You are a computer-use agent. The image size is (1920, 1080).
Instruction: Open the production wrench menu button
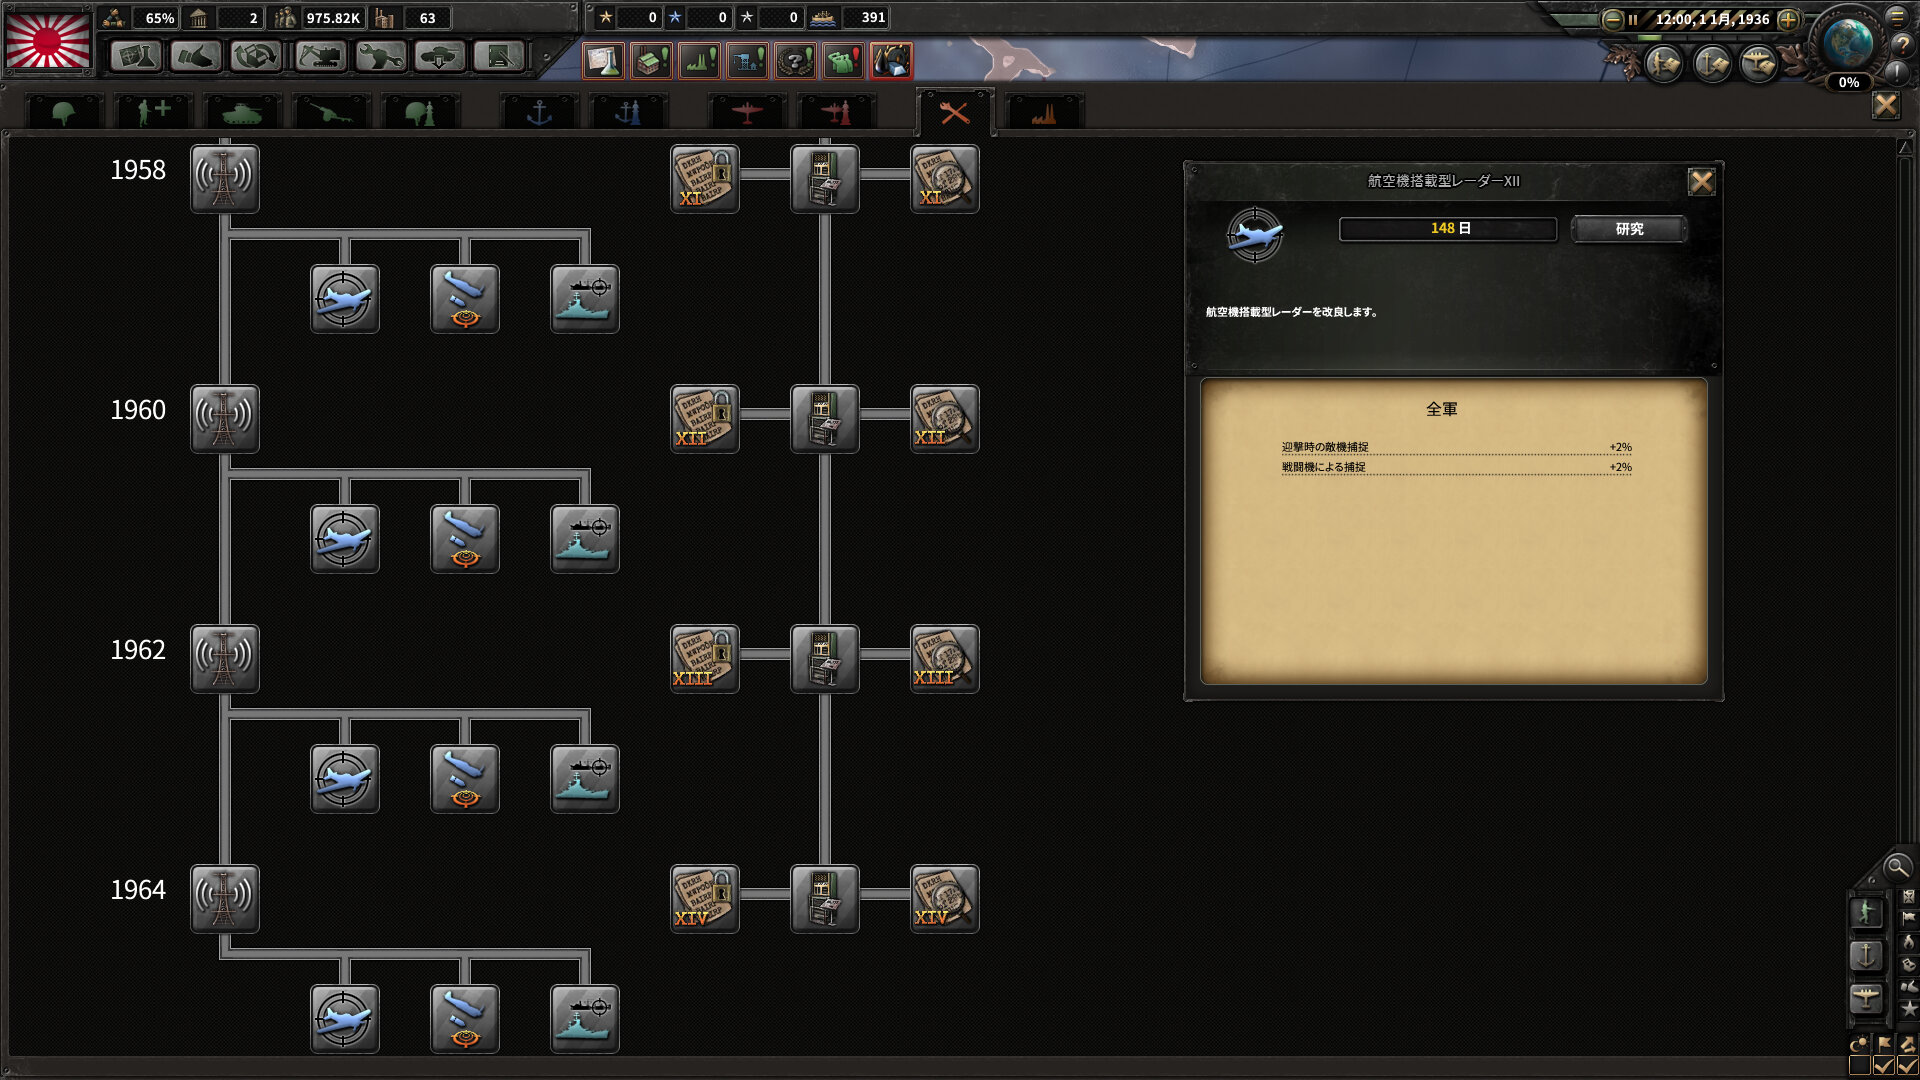tap(380, 57)
